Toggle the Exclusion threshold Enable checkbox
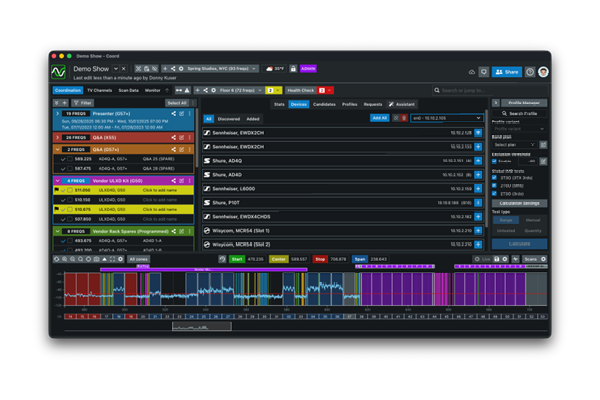Viewport: 600px width, 400px height. (495, 161)
